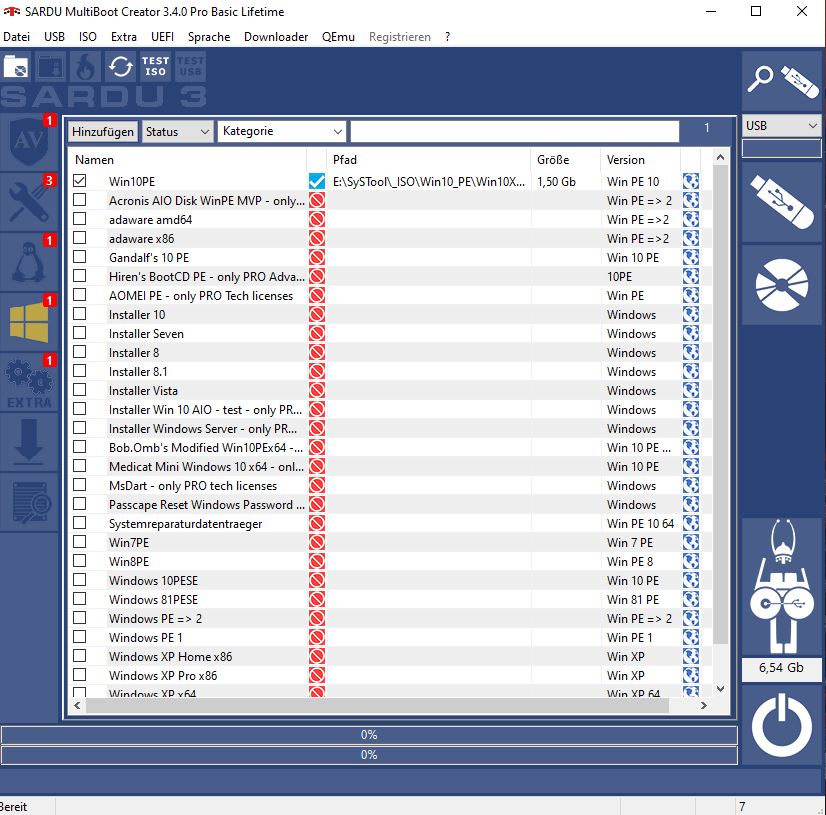Click the search USB magnifier icon
Image resolution: width=826 pixels, height=815 pixels.
coord(782,81)
